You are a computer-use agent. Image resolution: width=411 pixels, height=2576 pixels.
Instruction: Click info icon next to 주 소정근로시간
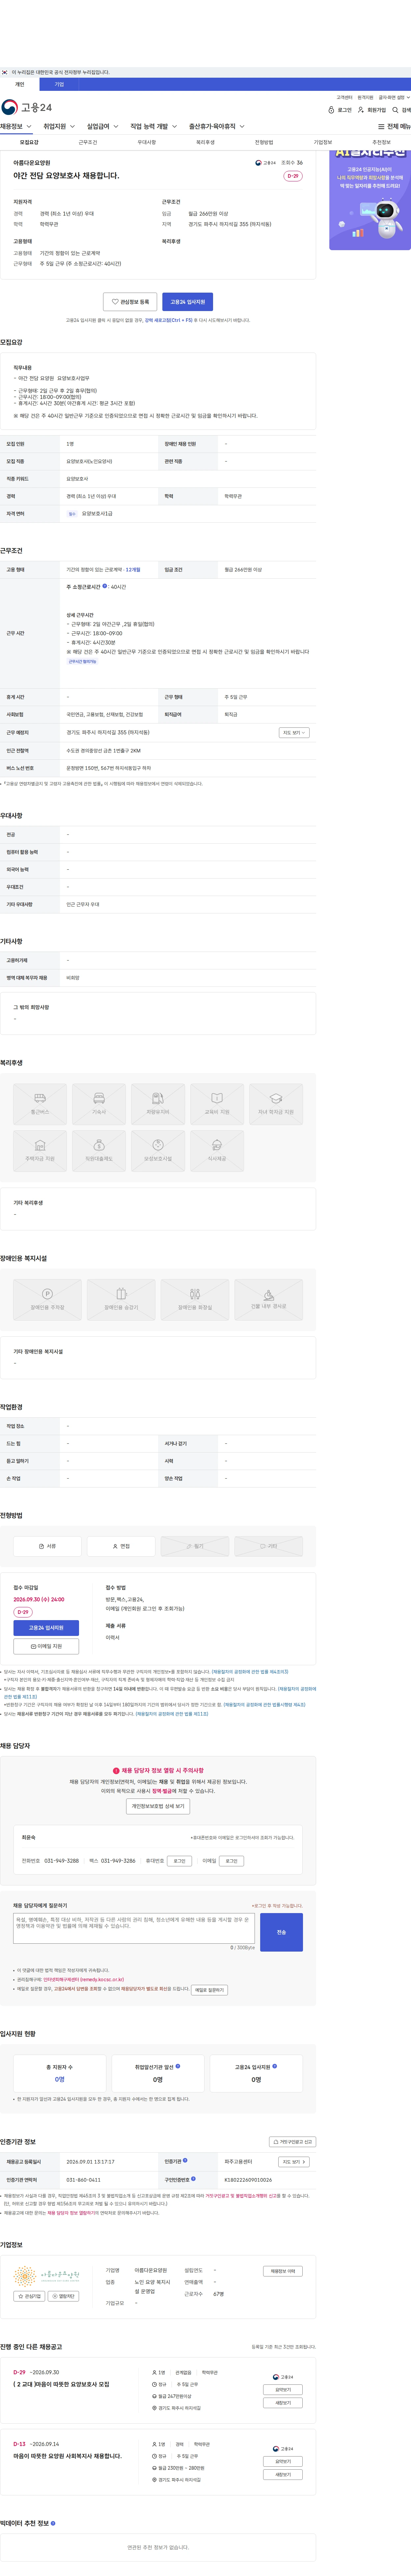click(x=105, y=586)
